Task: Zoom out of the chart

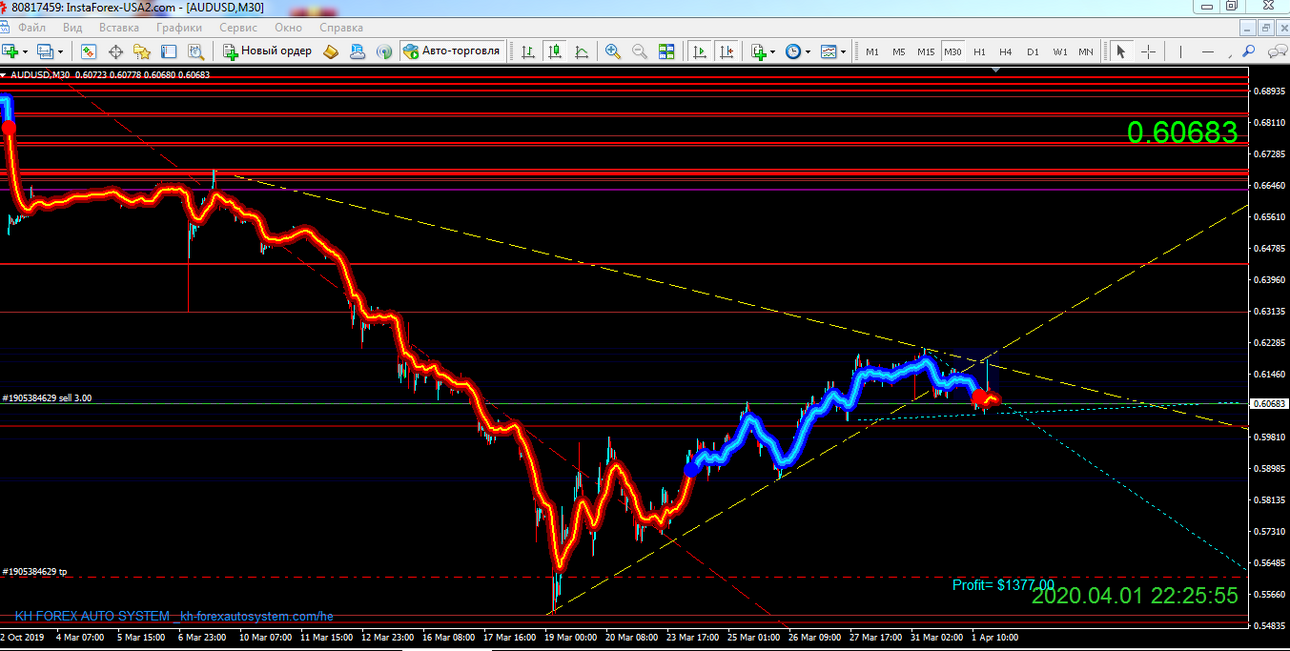Action: 640,51
